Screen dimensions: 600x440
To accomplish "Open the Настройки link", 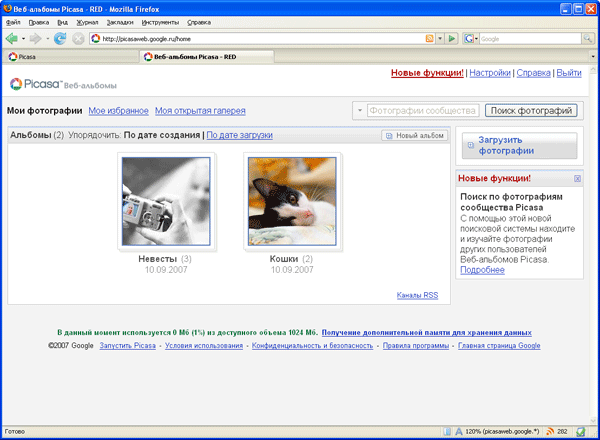I will [x=490, y=73].
